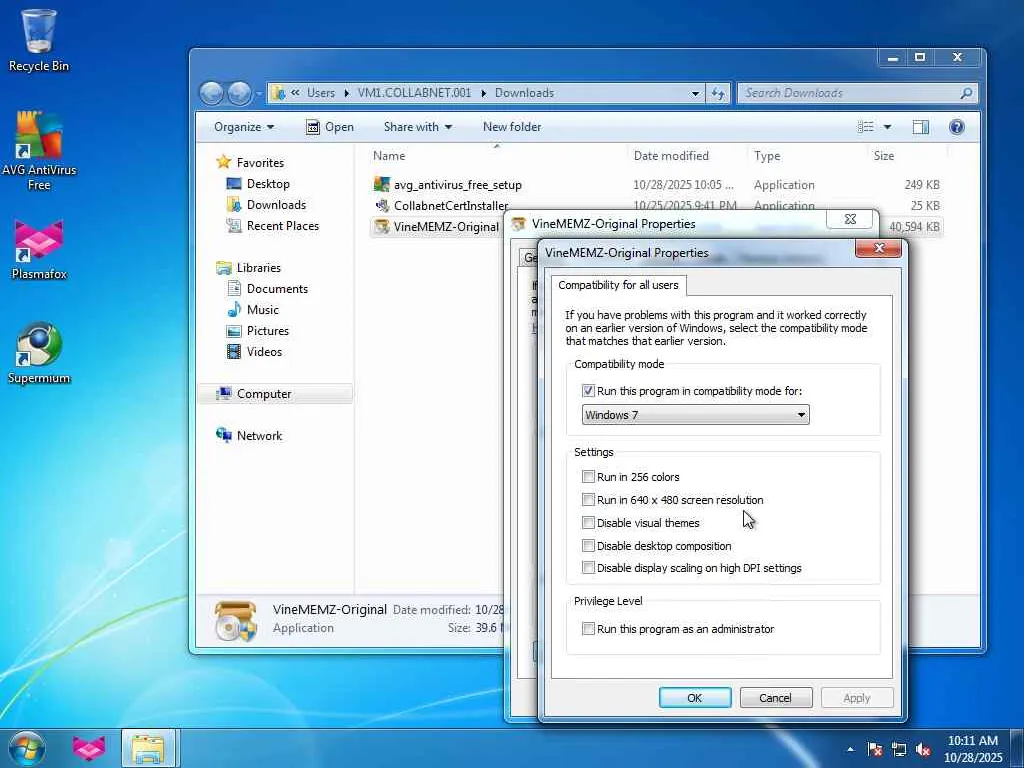Select avg_antivirus_free_setup file
Image resolution: width=1024 pixels, height=768 pixels.
pyautogui.click(x=457, y=185)
